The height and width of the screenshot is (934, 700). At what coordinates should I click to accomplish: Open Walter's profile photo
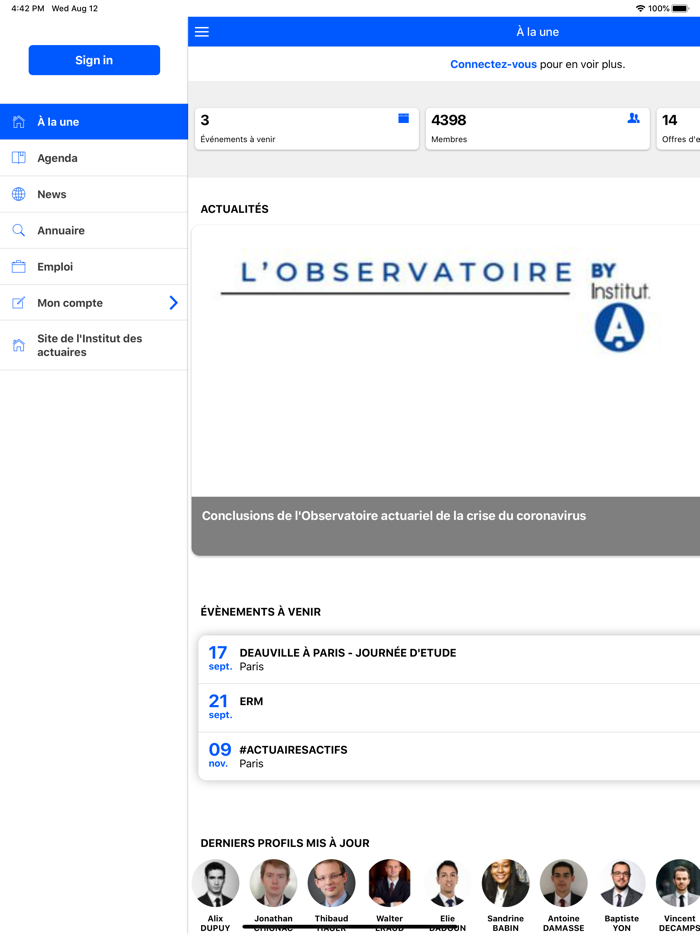(x=390, y=883)
